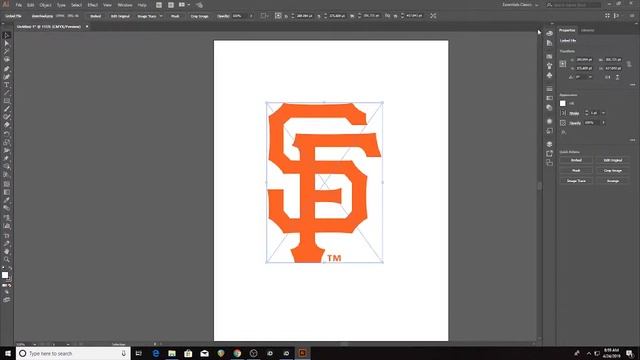Viewport: 640px width, 360px height.
Task: Click the Search Adobe Stock field
Action: pyautogui.click(x=577, y=5)
